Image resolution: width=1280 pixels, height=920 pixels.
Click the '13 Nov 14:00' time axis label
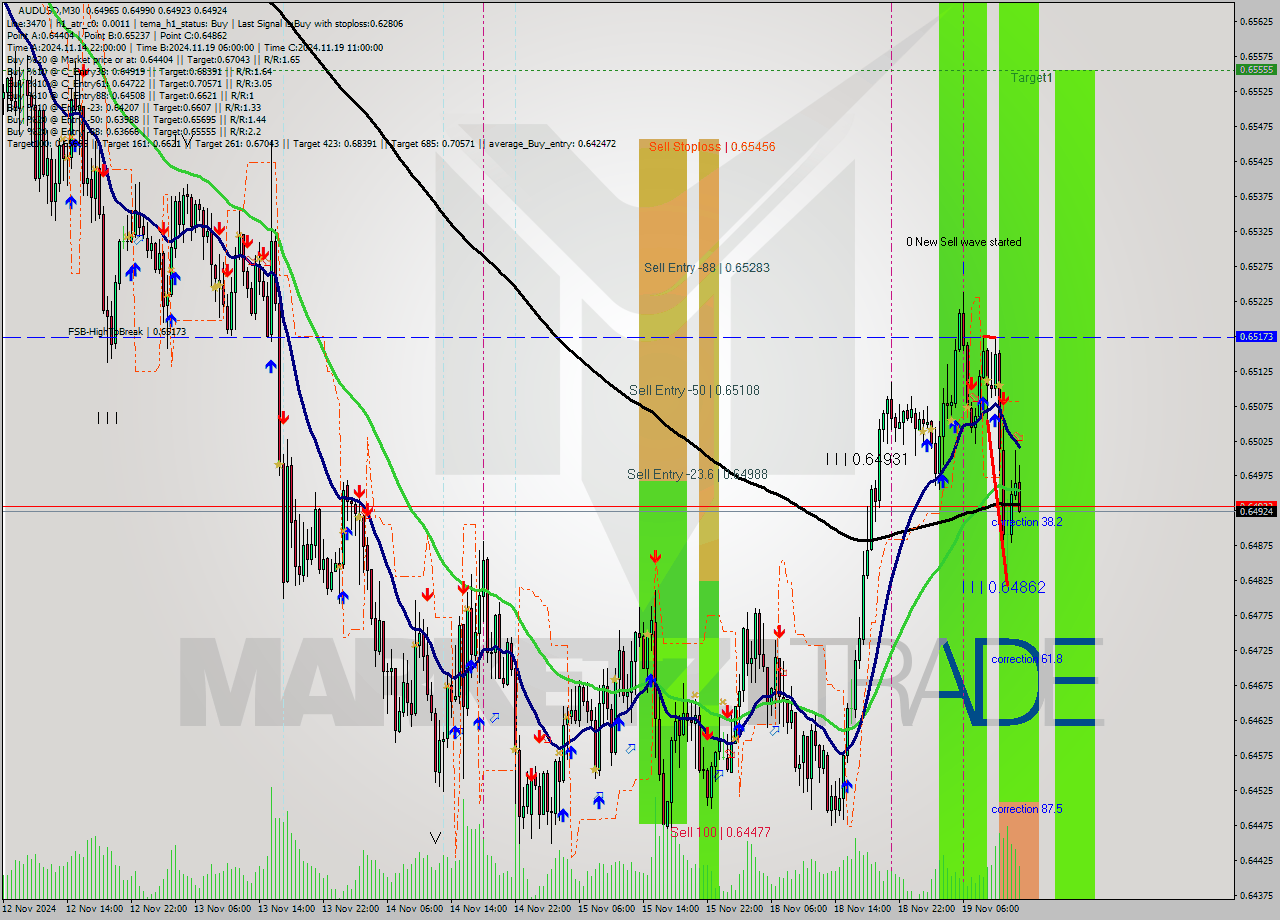click(x=286, y=909)
